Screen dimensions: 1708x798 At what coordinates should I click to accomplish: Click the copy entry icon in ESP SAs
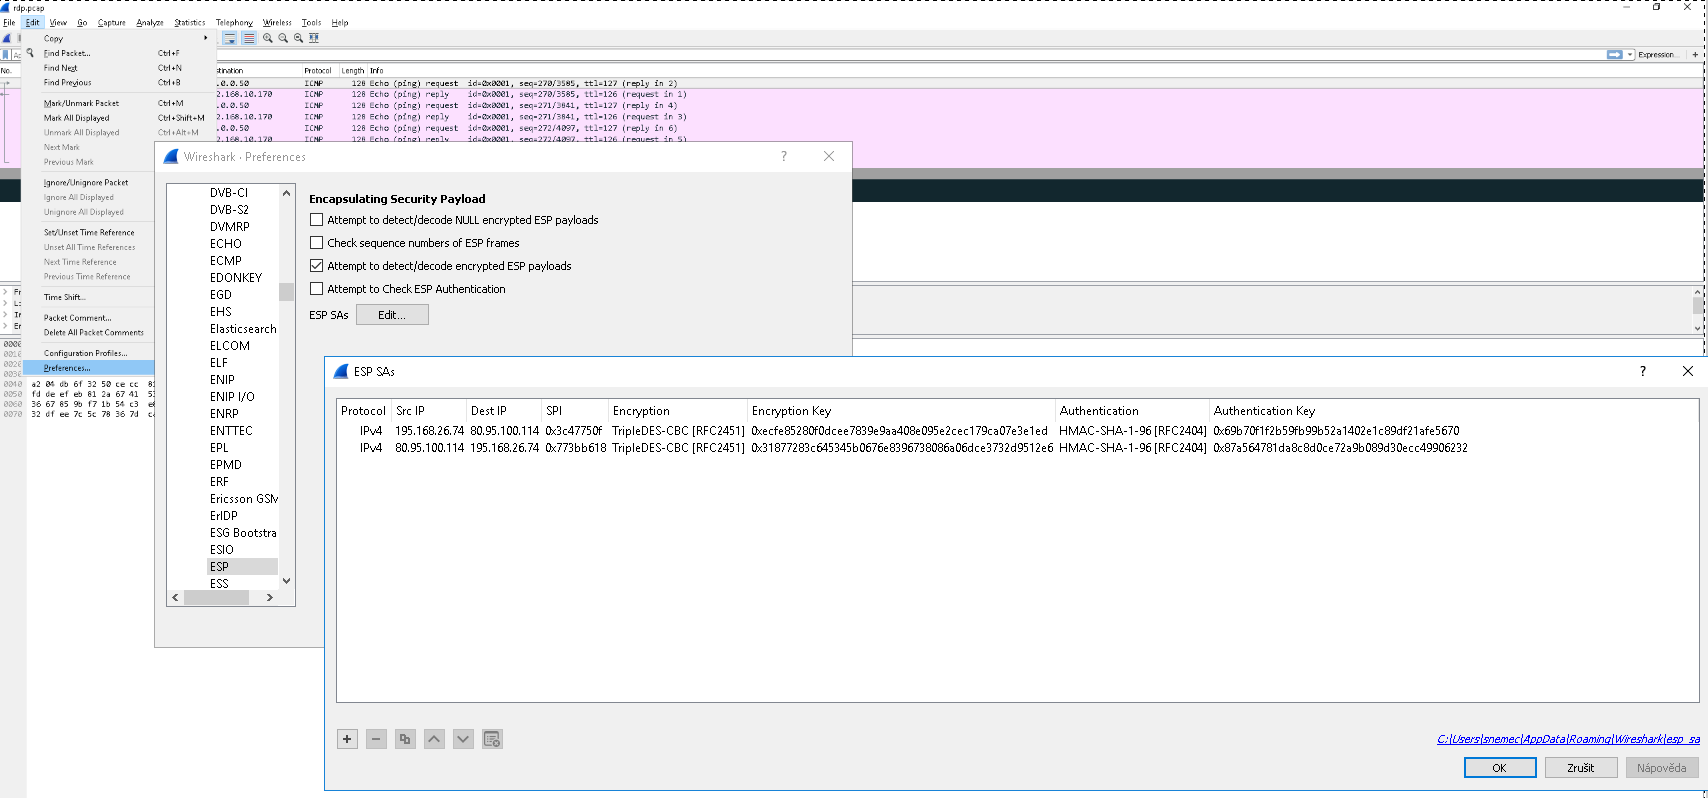pos(405,739)
